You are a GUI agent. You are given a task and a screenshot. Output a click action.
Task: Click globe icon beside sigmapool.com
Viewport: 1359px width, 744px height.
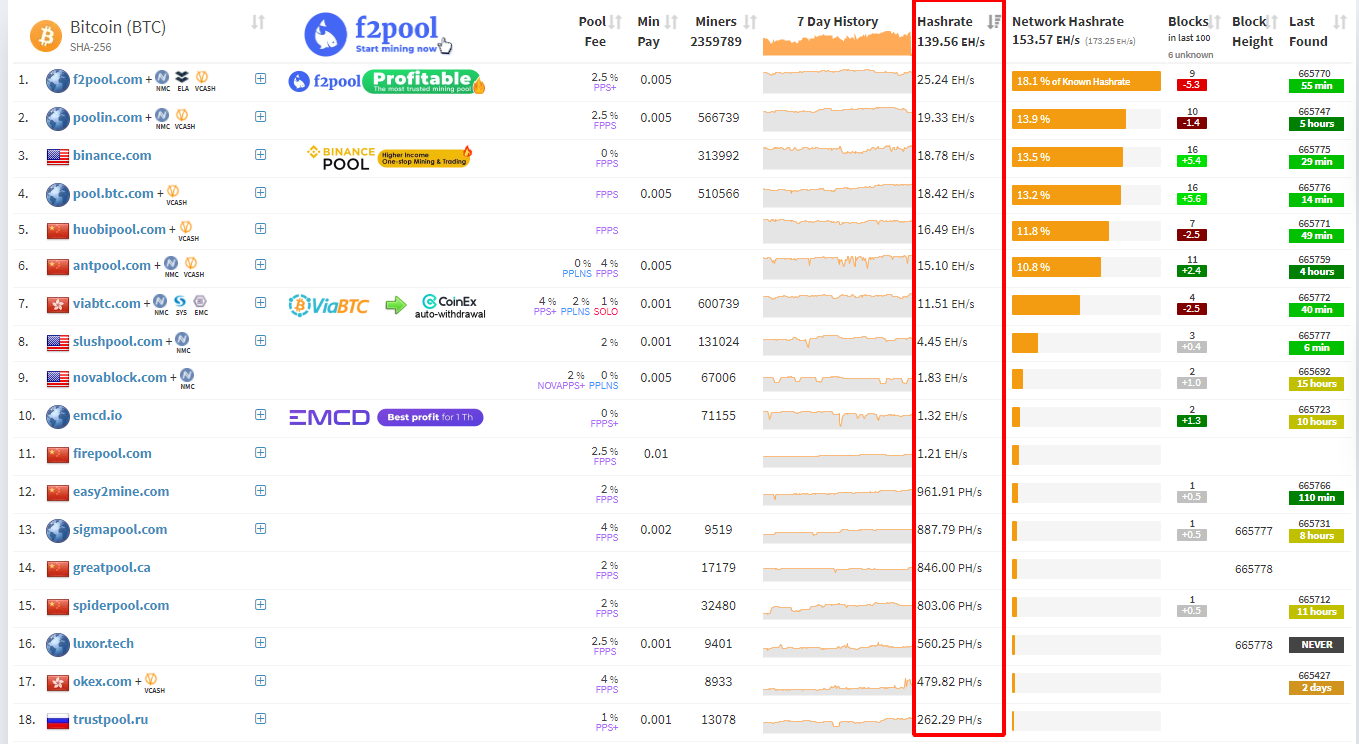pos(58,530)
